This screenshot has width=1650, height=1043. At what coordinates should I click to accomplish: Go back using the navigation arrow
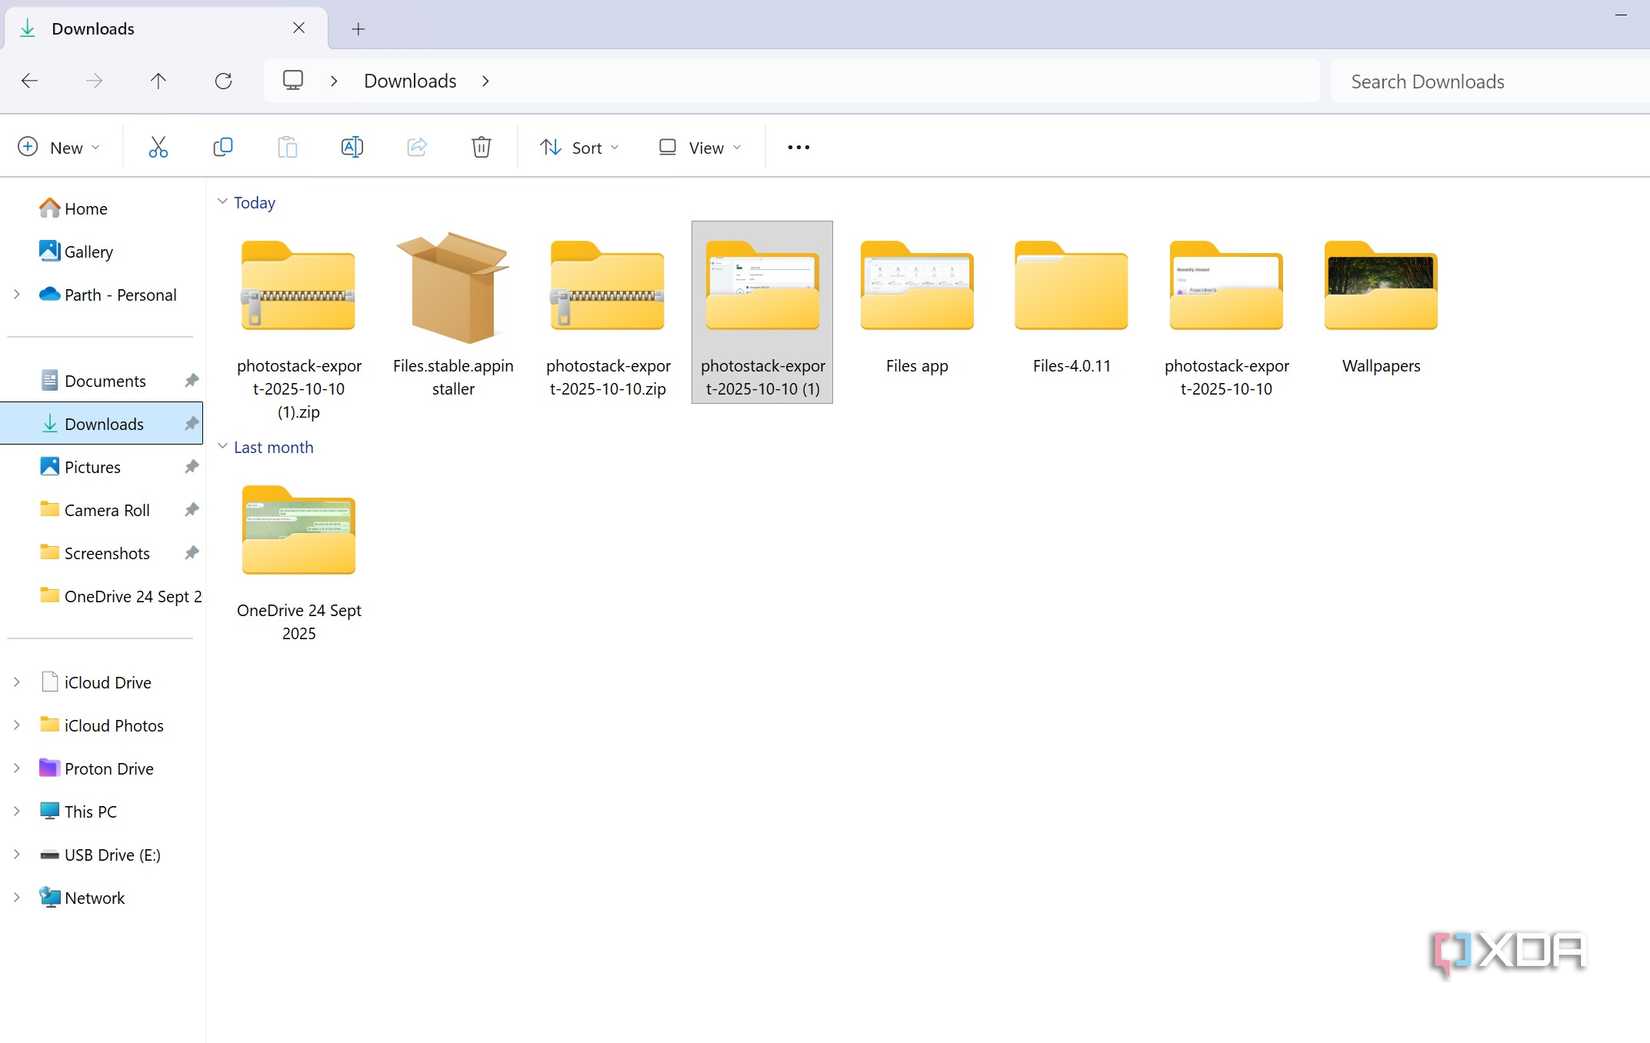tap(29, 81)
